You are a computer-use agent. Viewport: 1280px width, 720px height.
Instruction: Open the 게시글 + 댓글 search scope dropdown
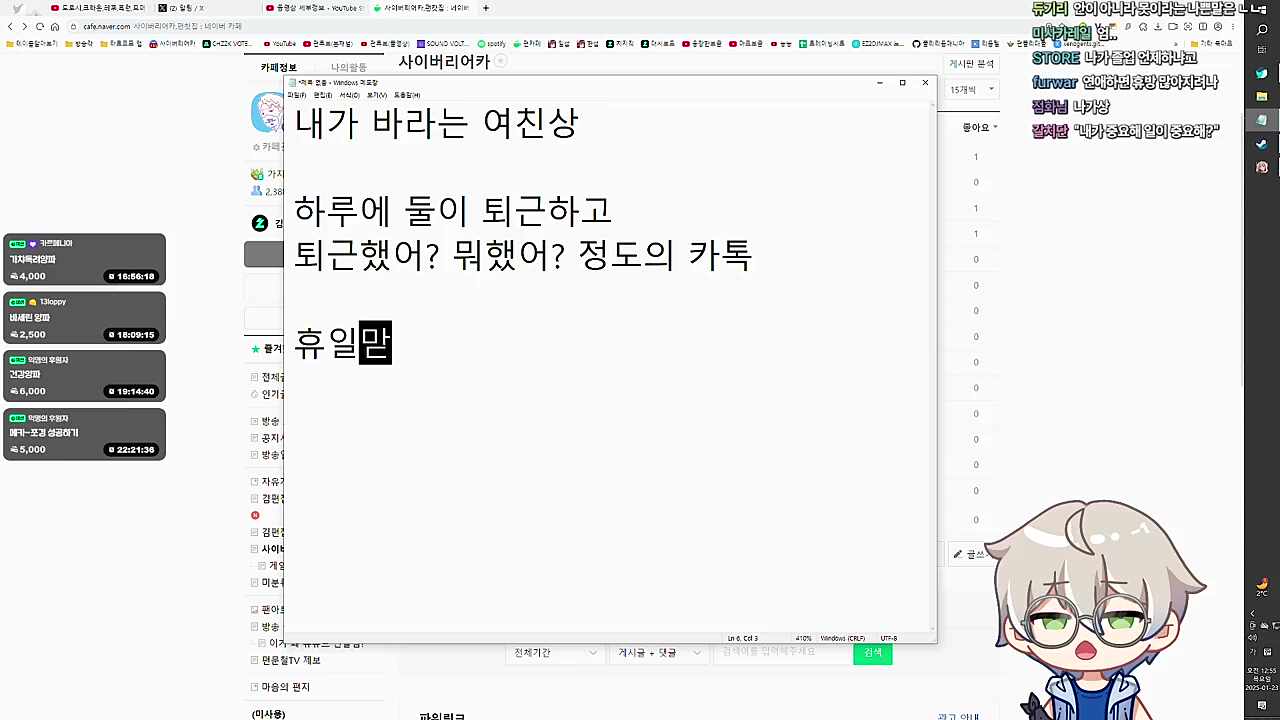[659, 653]
